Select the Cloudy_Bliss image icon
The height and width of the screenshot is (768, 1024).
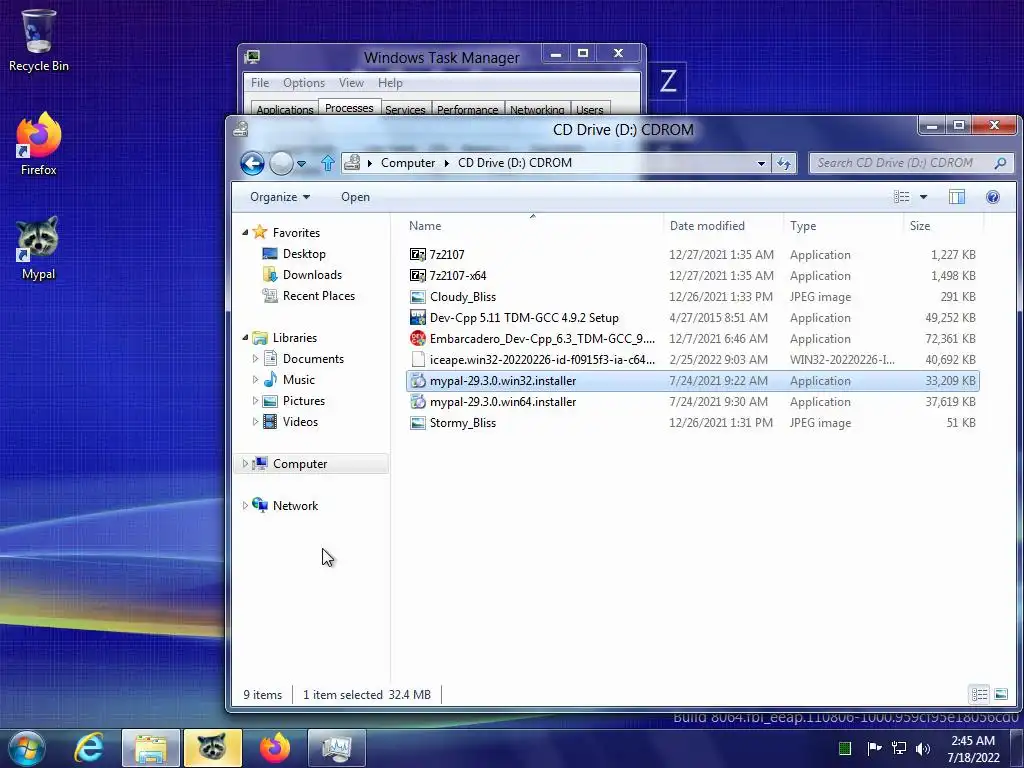click(x=418, y=296)
